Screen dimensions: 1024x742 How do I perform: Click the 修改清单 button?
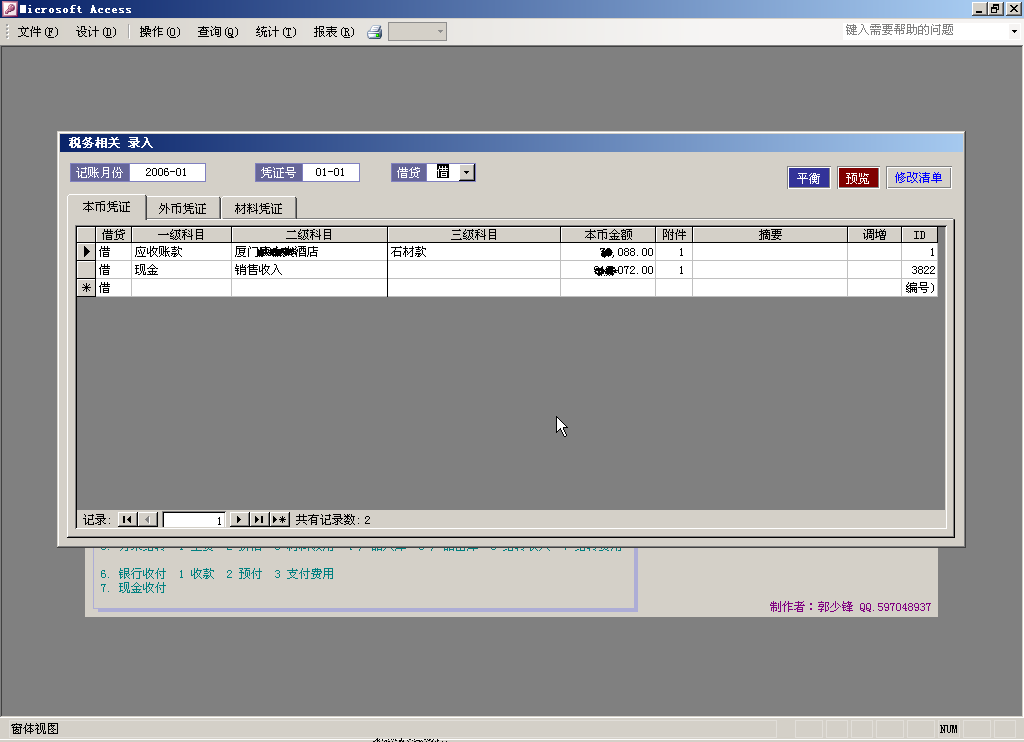point(918,178)
